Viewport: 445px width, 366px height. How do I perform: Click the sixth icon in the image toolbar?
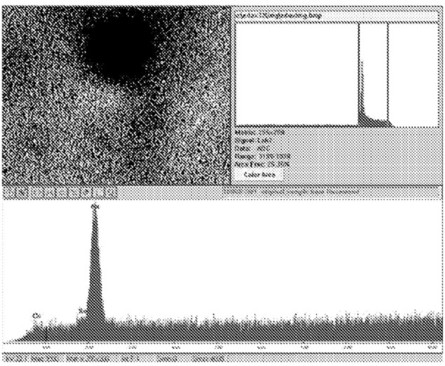coord(74,192)
